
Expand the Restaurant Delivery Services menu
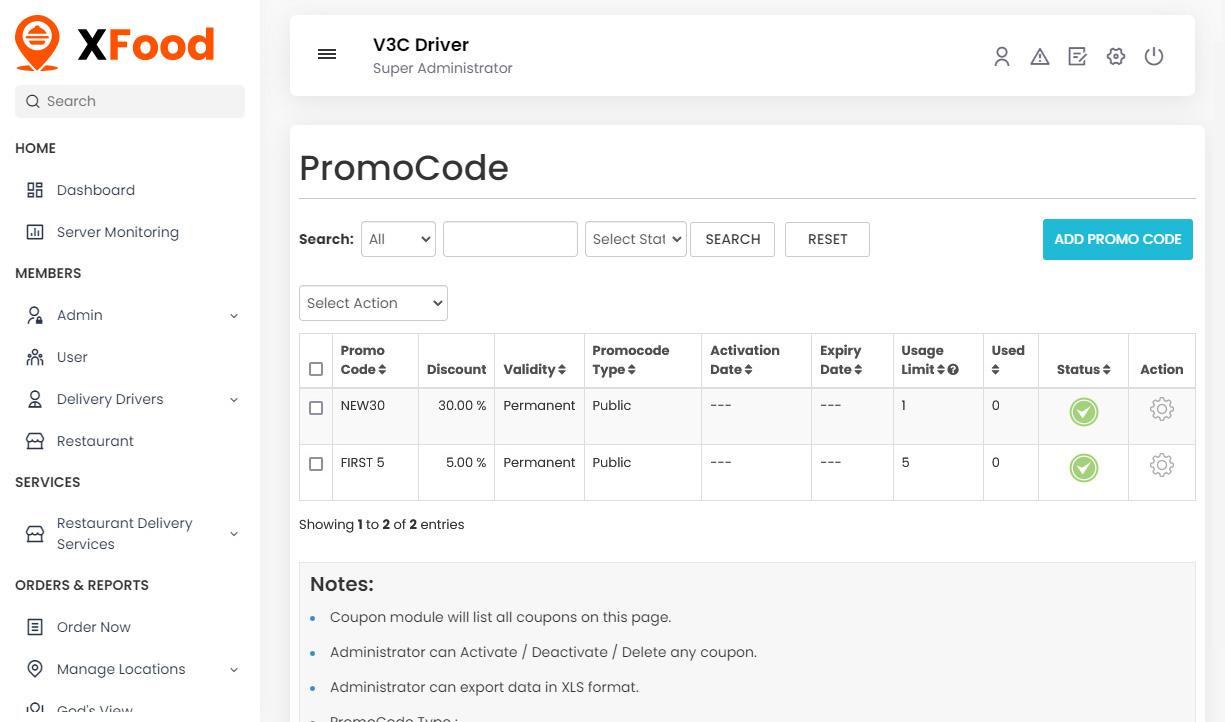pyautogui.click(x=126, y=533)
